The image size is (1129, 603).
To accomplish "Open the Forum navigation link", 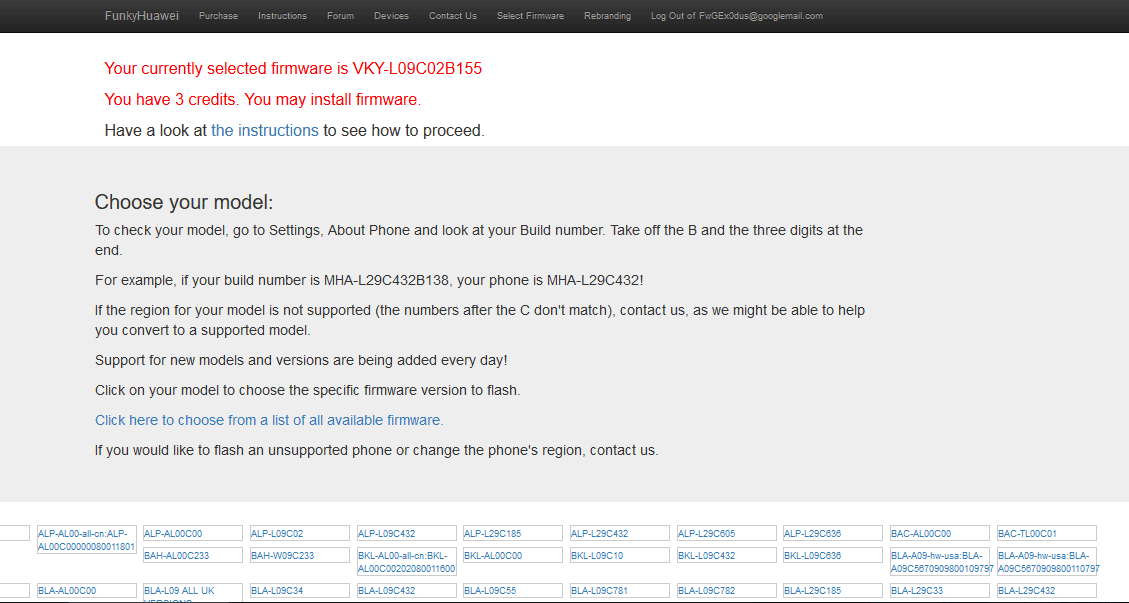I will (340, 16).
